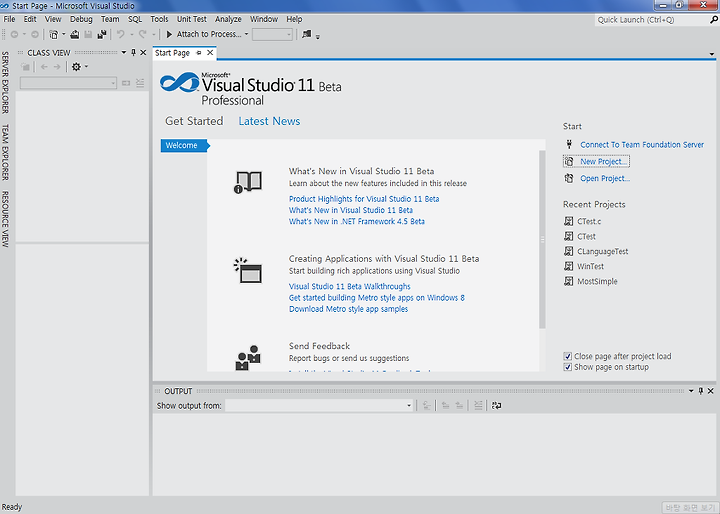Viewport: 720px width, 514px height.
Task: Open the Edit menu
Action: [30, 19]
